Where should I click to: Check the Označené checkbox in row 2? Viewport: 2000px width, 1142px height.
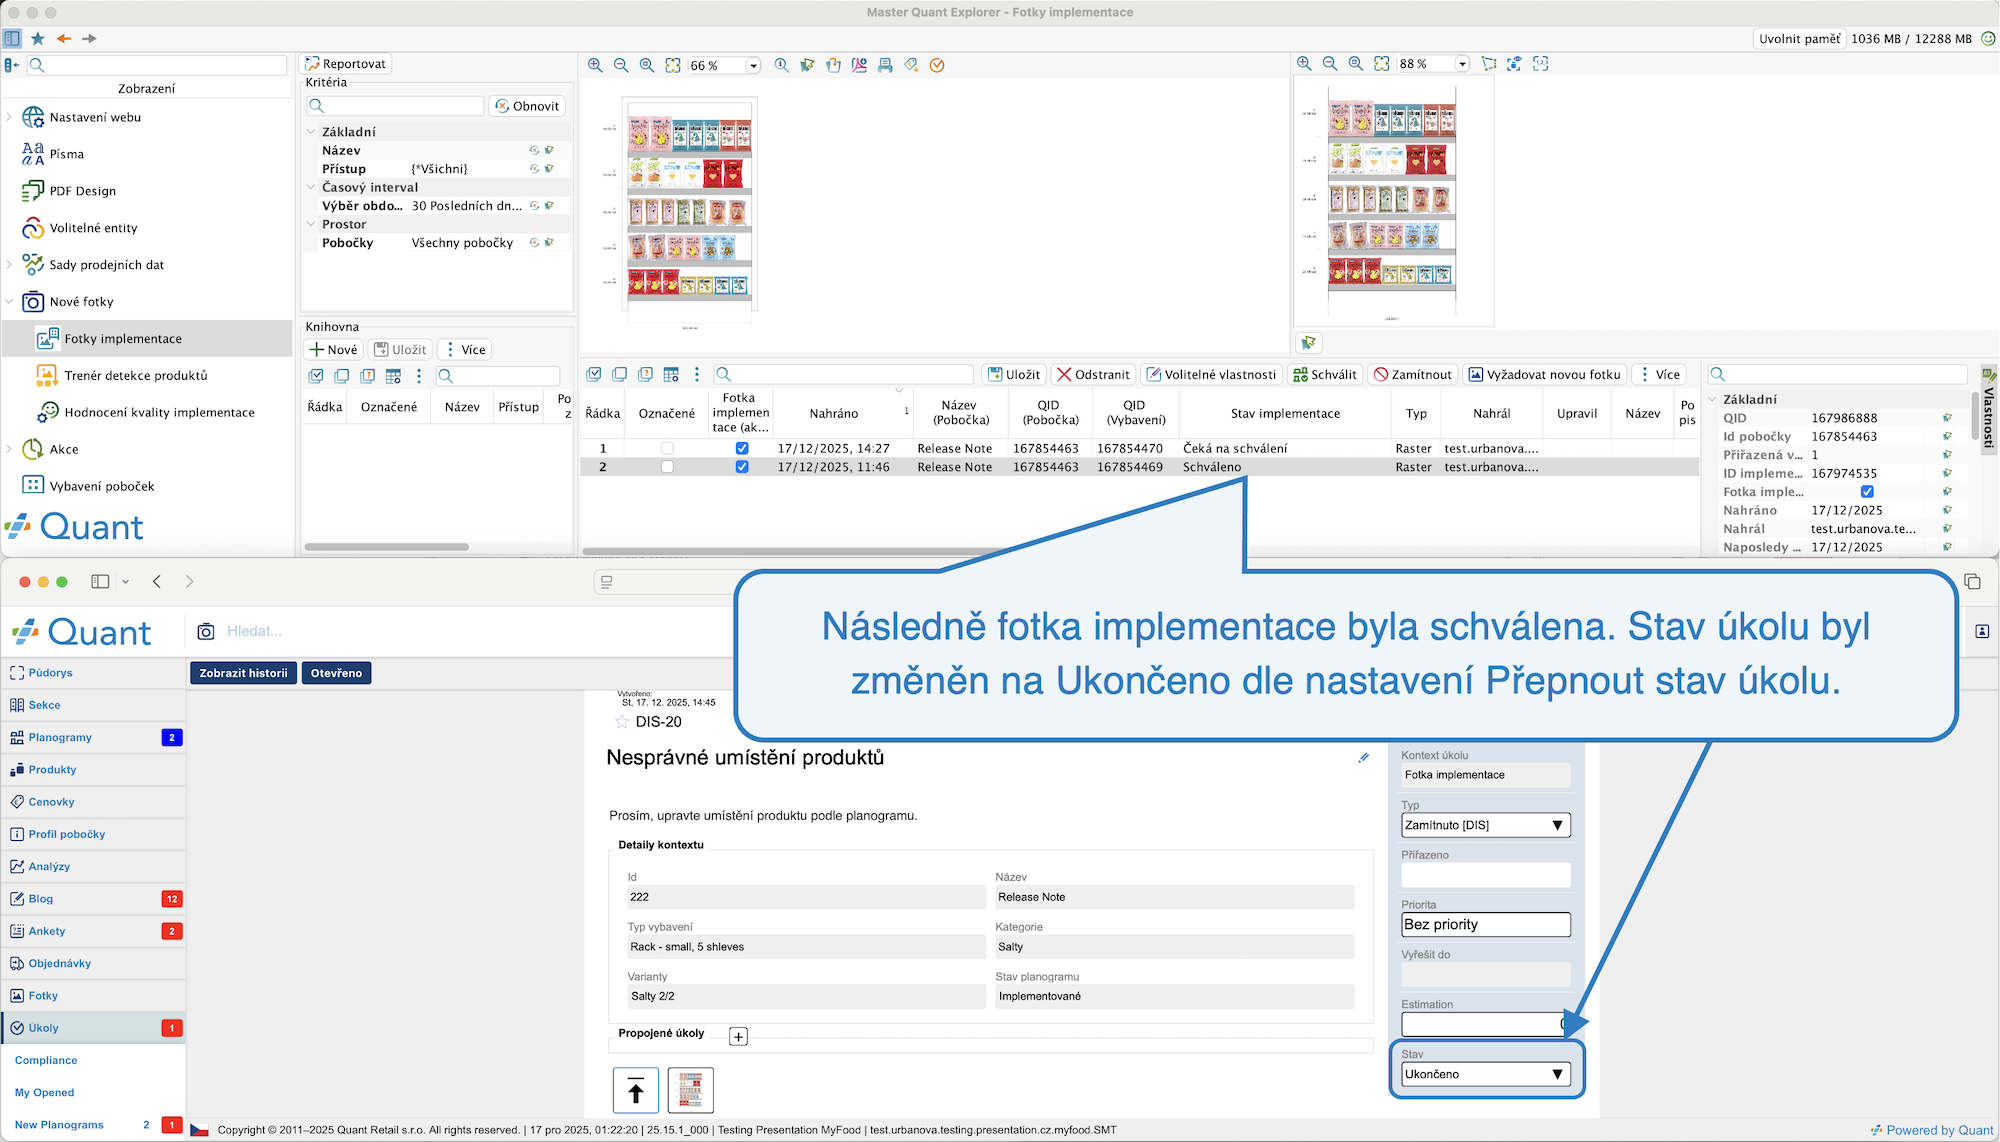point(667,467)
